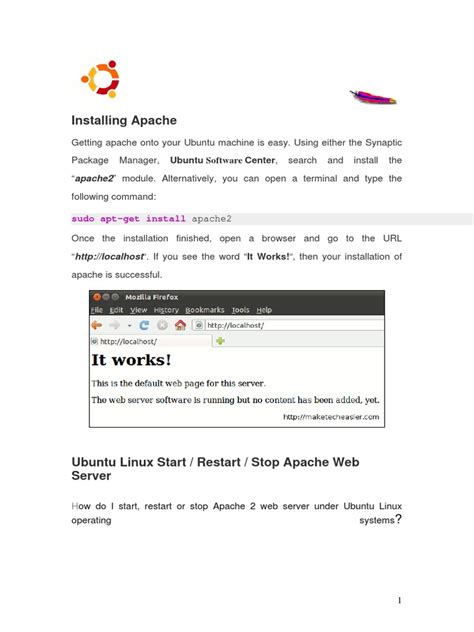Image resolution: width=474 pixels, height=632 pixels.
Task: Click 'This is the default web page' line
Action: (179, 383)
